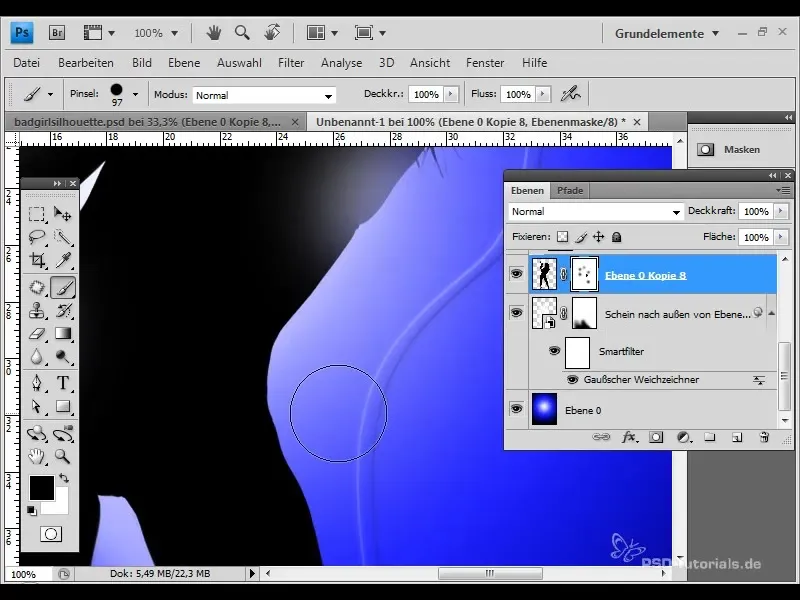Toggle lock image pixels
The image size is (800, 600).
click(x=581, y=237)
